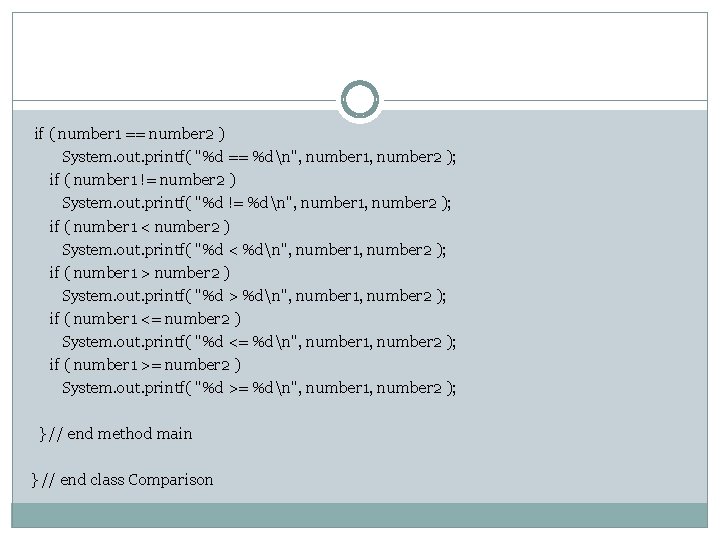Screen dimensions: 720x540
Task: Click the circle ornament on the divider
Action: point(359,100)
